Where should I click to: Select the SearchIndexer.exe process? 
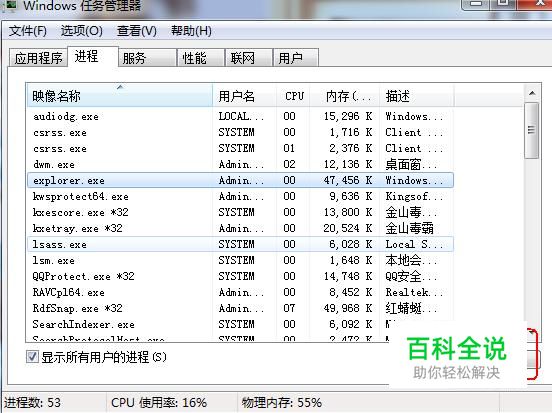pos(240,324)
